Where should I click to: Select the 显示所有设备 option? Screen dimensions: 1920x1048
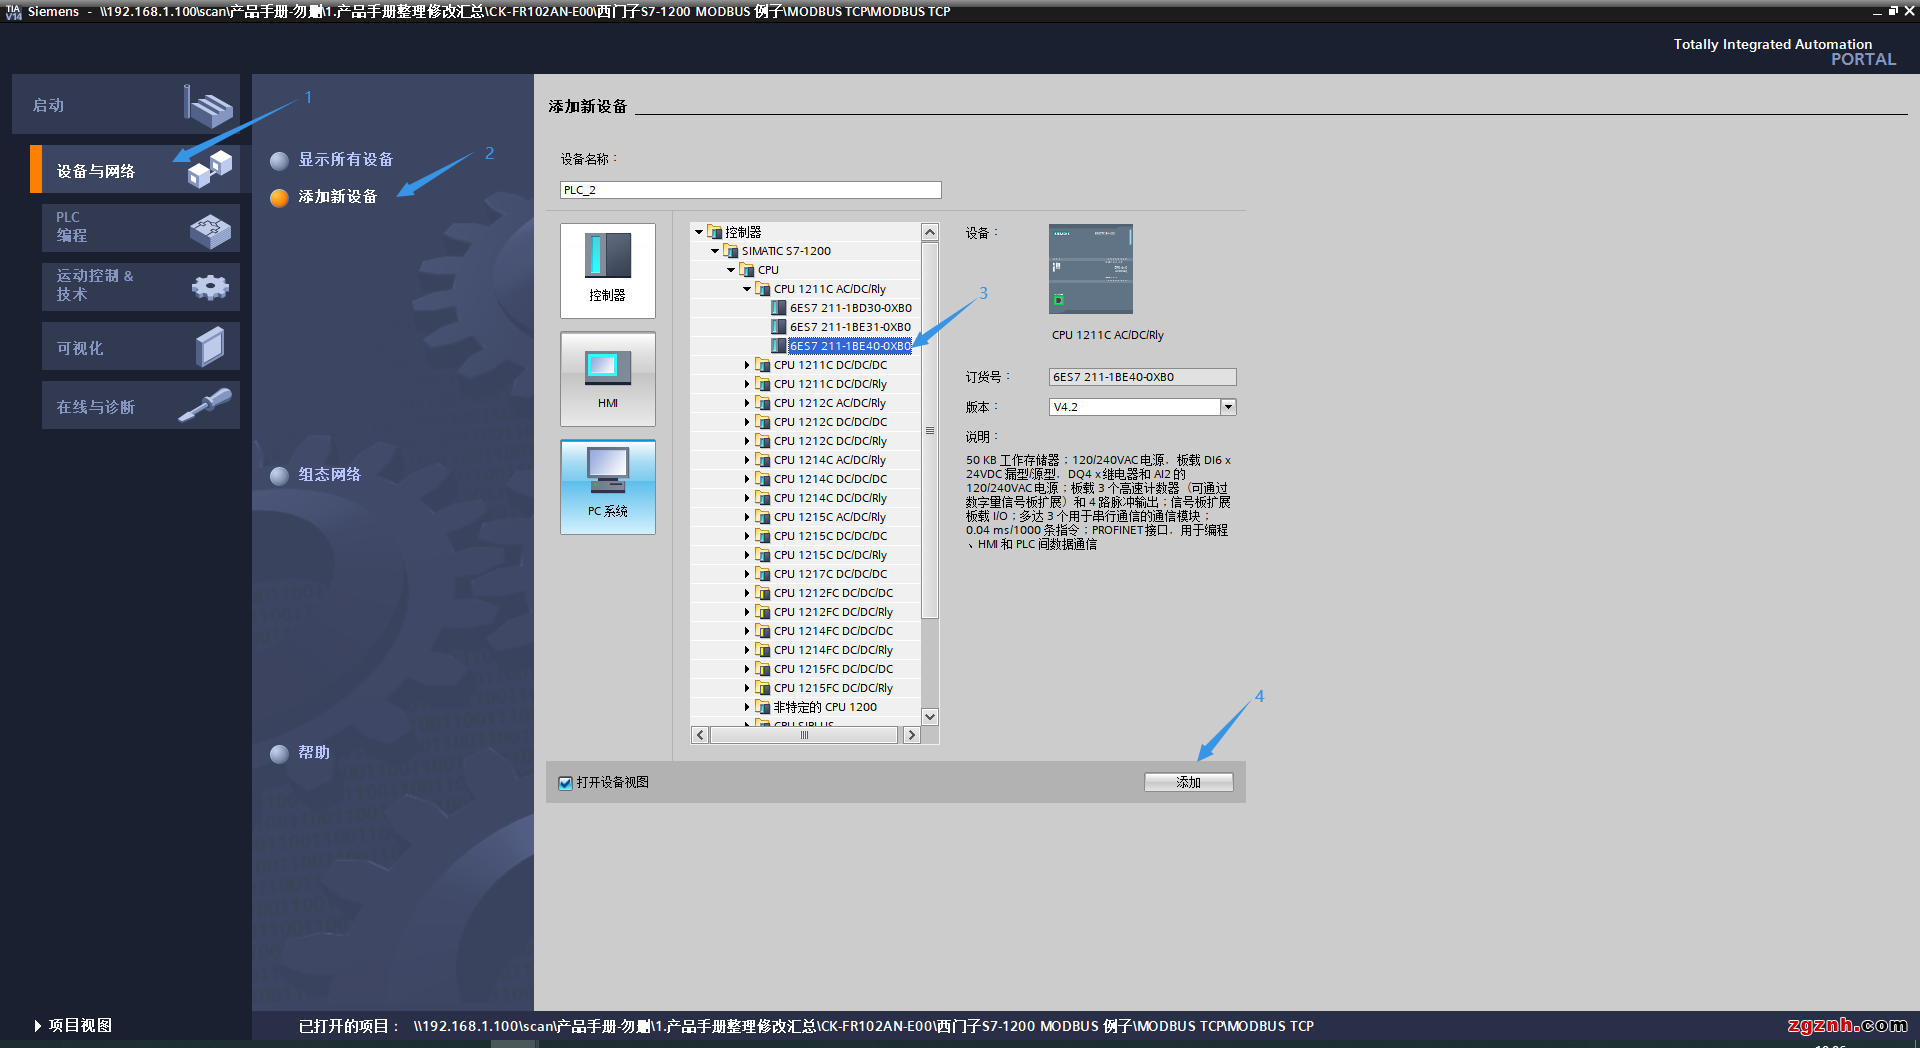(x=345, y=160)
